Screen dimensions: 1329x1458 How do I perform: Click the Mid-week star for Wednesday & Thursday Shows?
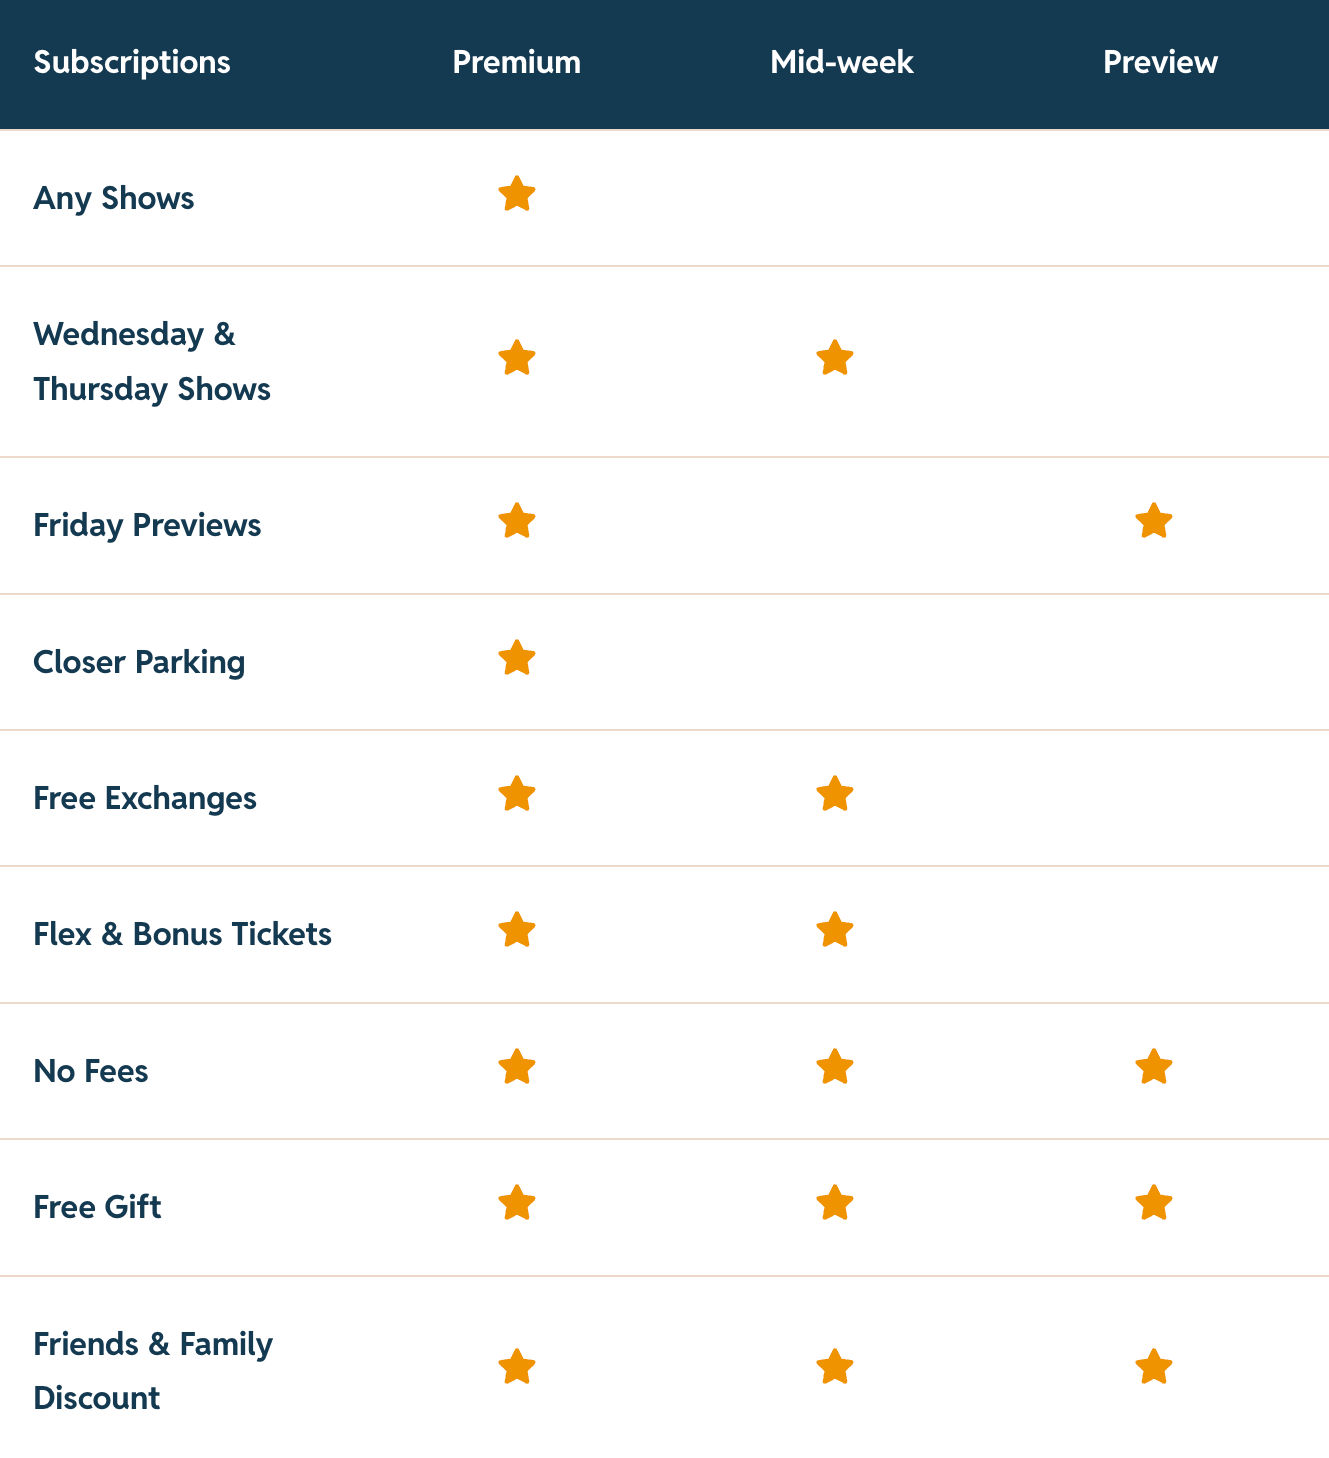(x=835, y=358)
